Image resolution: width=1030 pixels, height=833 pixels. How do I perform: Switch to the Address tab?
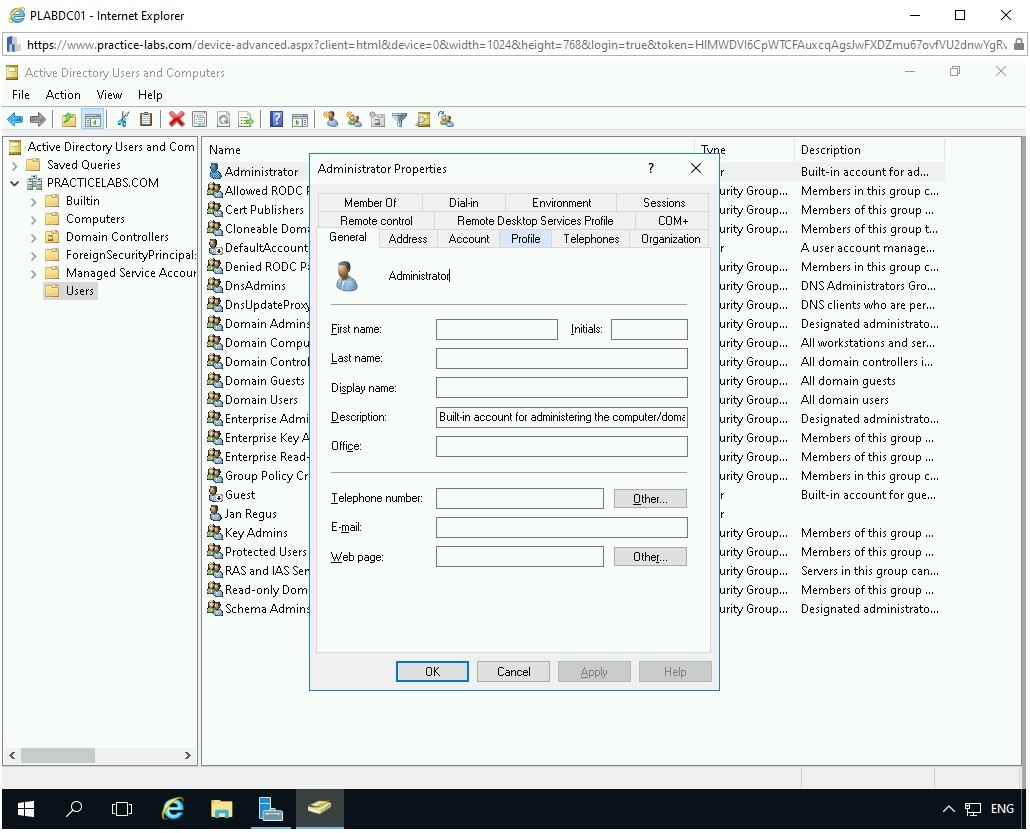(408, 239)
